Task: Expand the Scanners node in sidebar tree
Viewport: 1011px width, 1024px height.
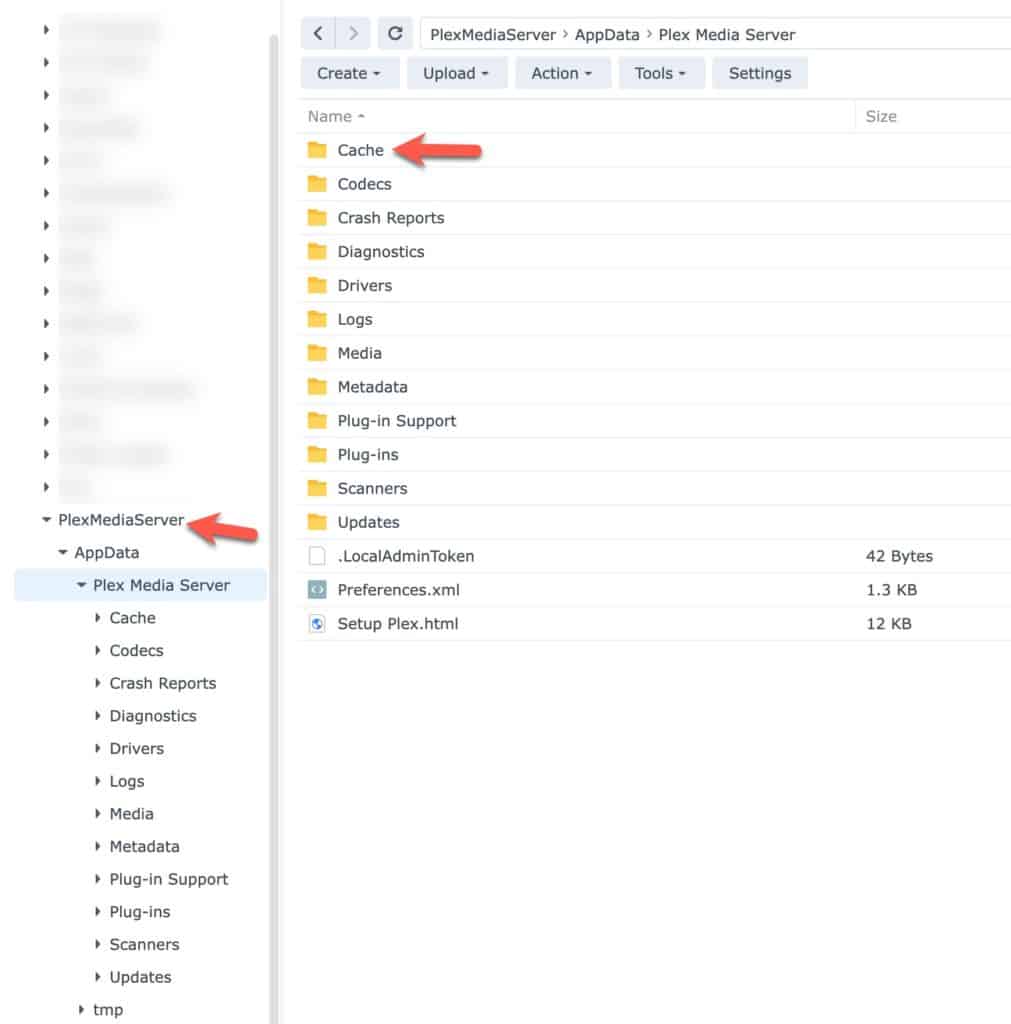Action: pyautogui.click(x=97, y=944)
